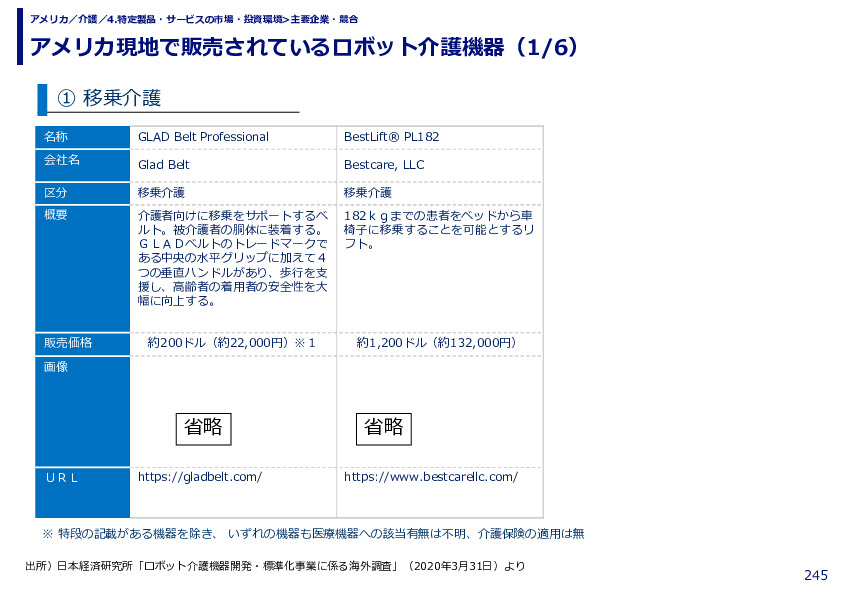Click the source line starting 出所）日本経済研究所
The height and width of the screenshot is (595, 842).
pyautogui.click(x=275, y=566)
